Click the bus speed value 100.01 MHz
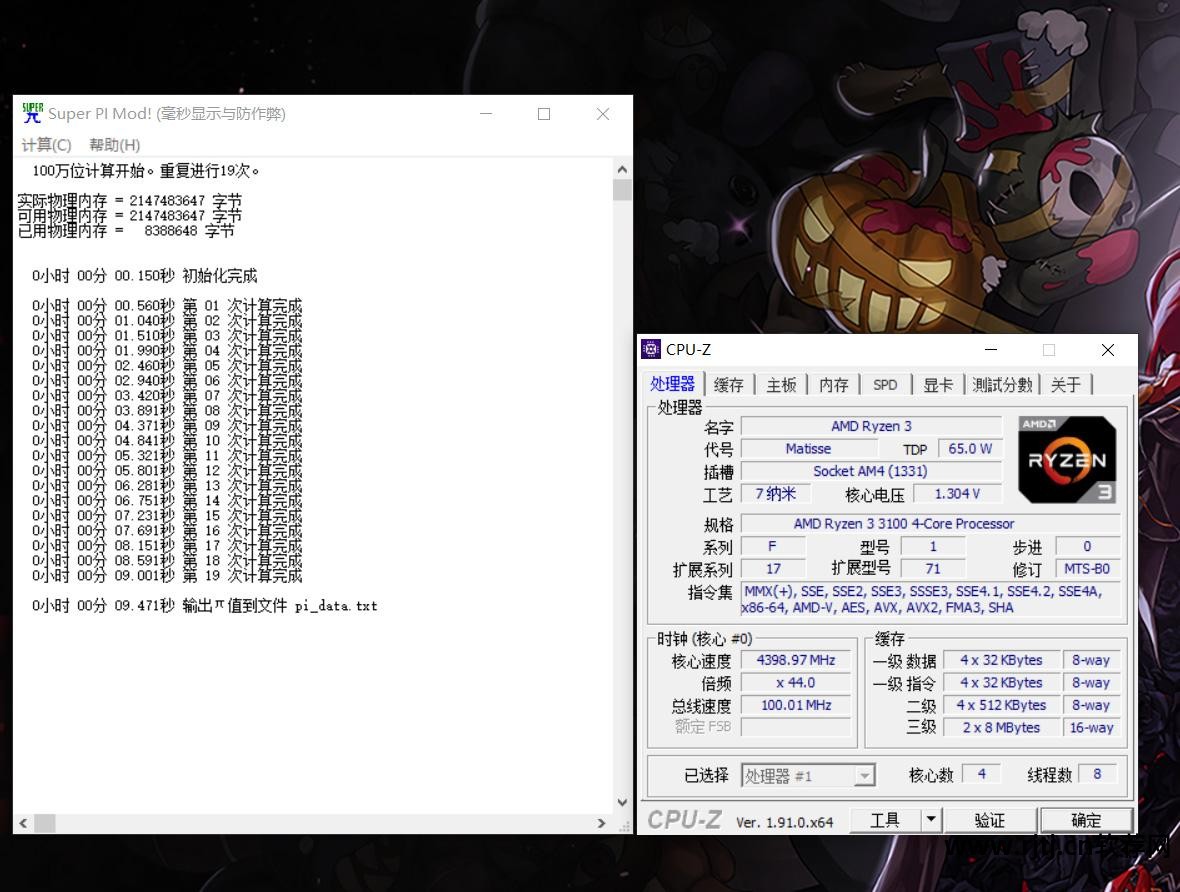The width and height of the screenshot is (1180, 892). [796, 705]
